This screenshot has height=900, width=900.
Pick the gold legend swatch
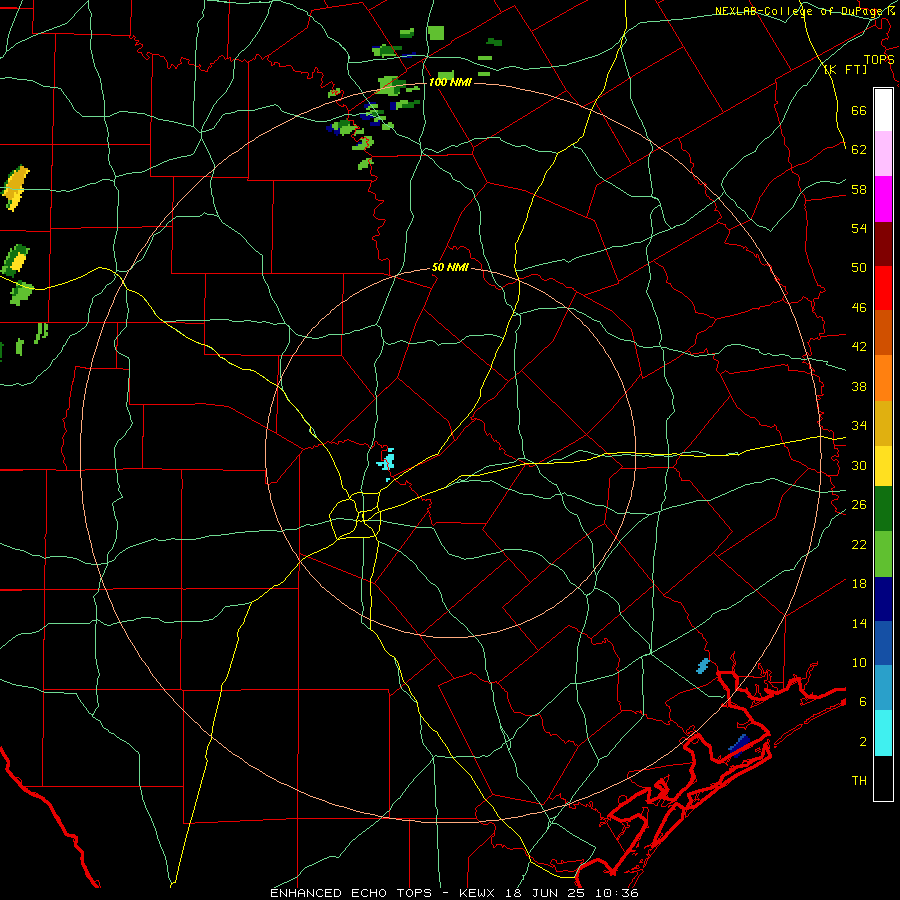(x=883, y=423)
